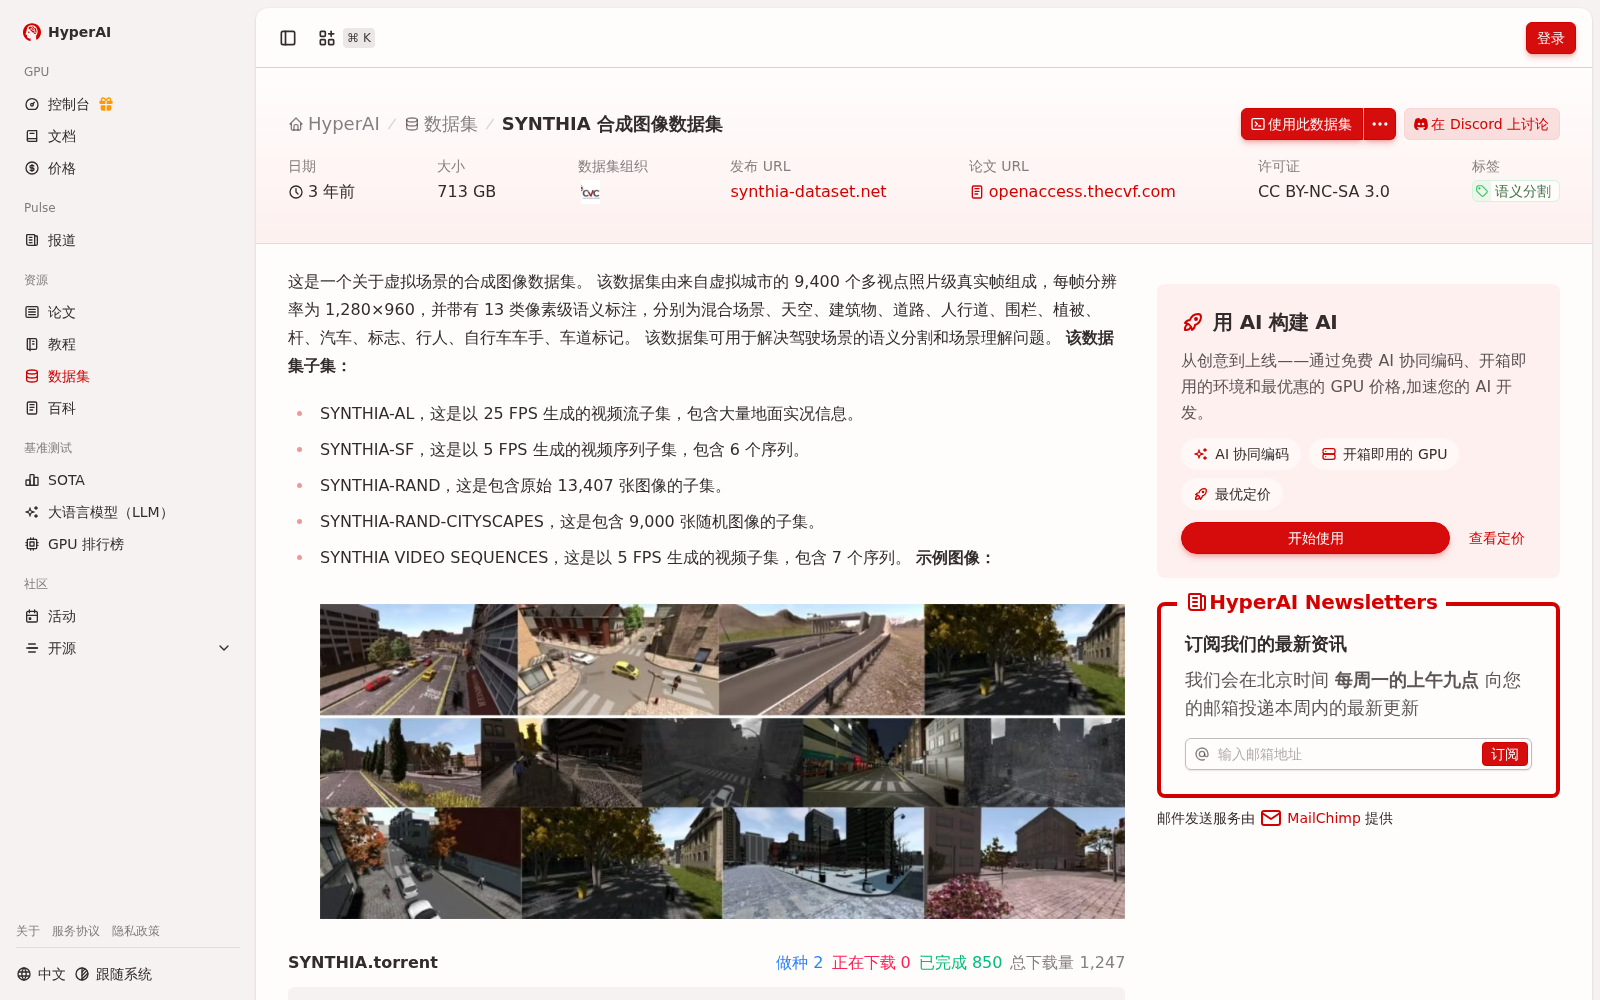Click CC BY-NC-SA 3.0 license text

1323,191
